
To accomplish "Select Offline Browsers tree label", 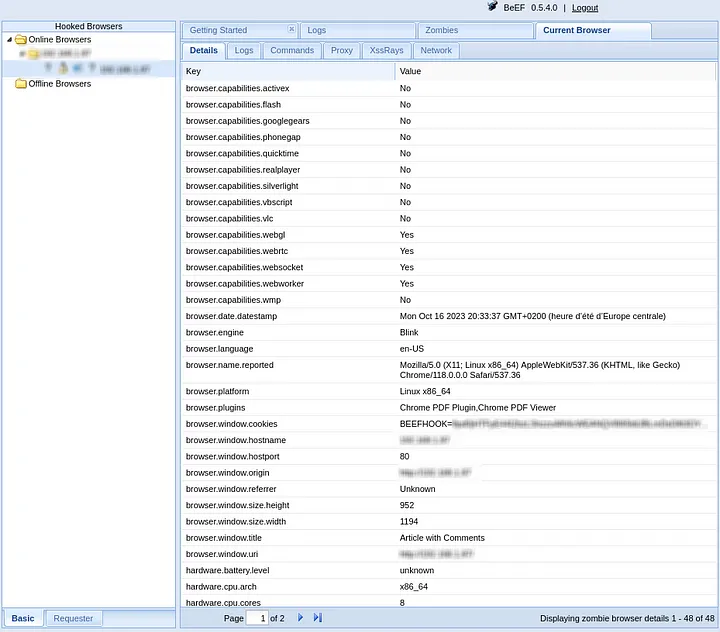I will pos(60,84).
